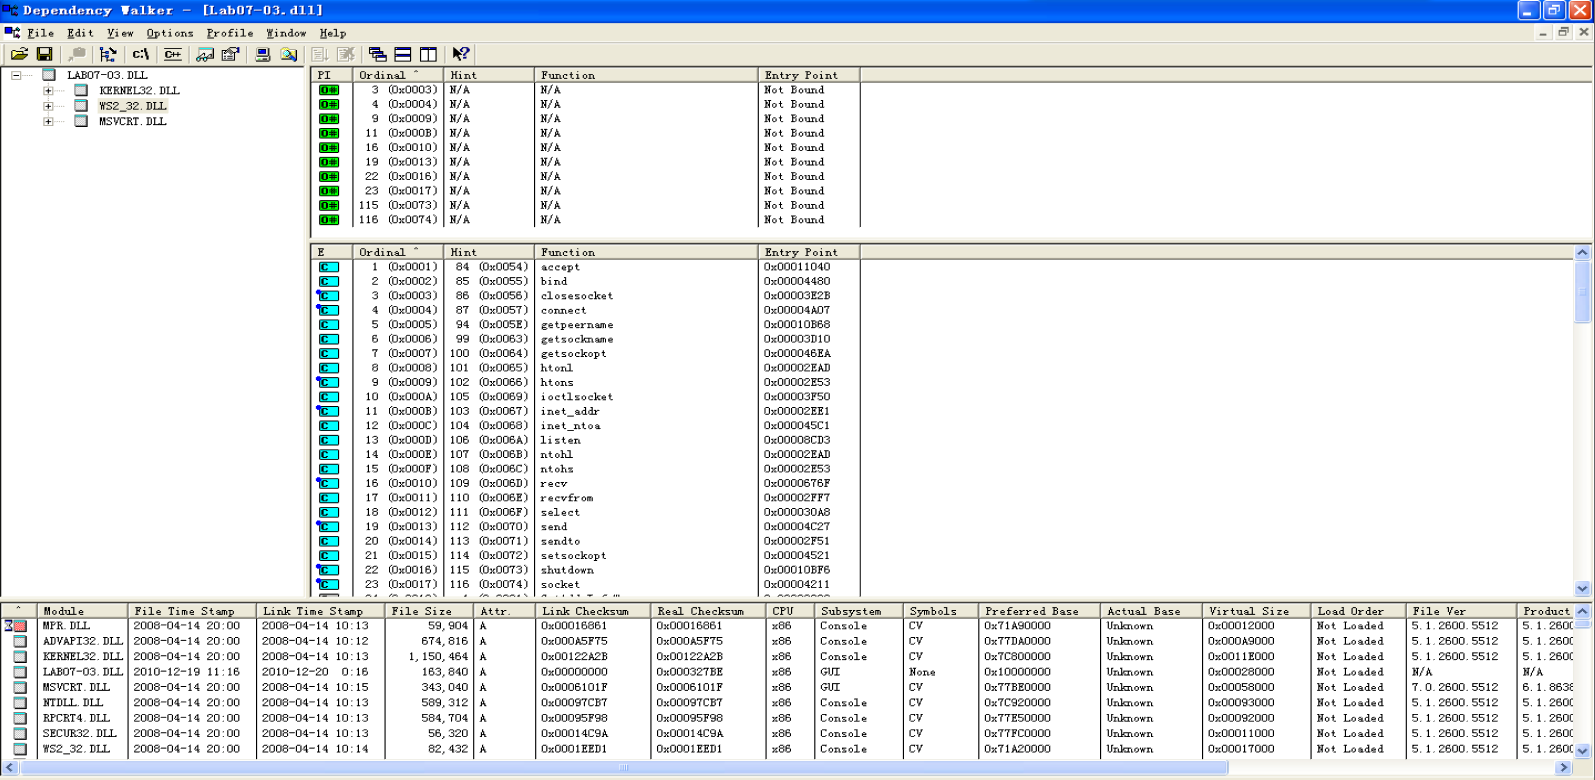Viewport: 1595px width, 780px height.
Task: Select the connect export row
Action: point(586,310)
